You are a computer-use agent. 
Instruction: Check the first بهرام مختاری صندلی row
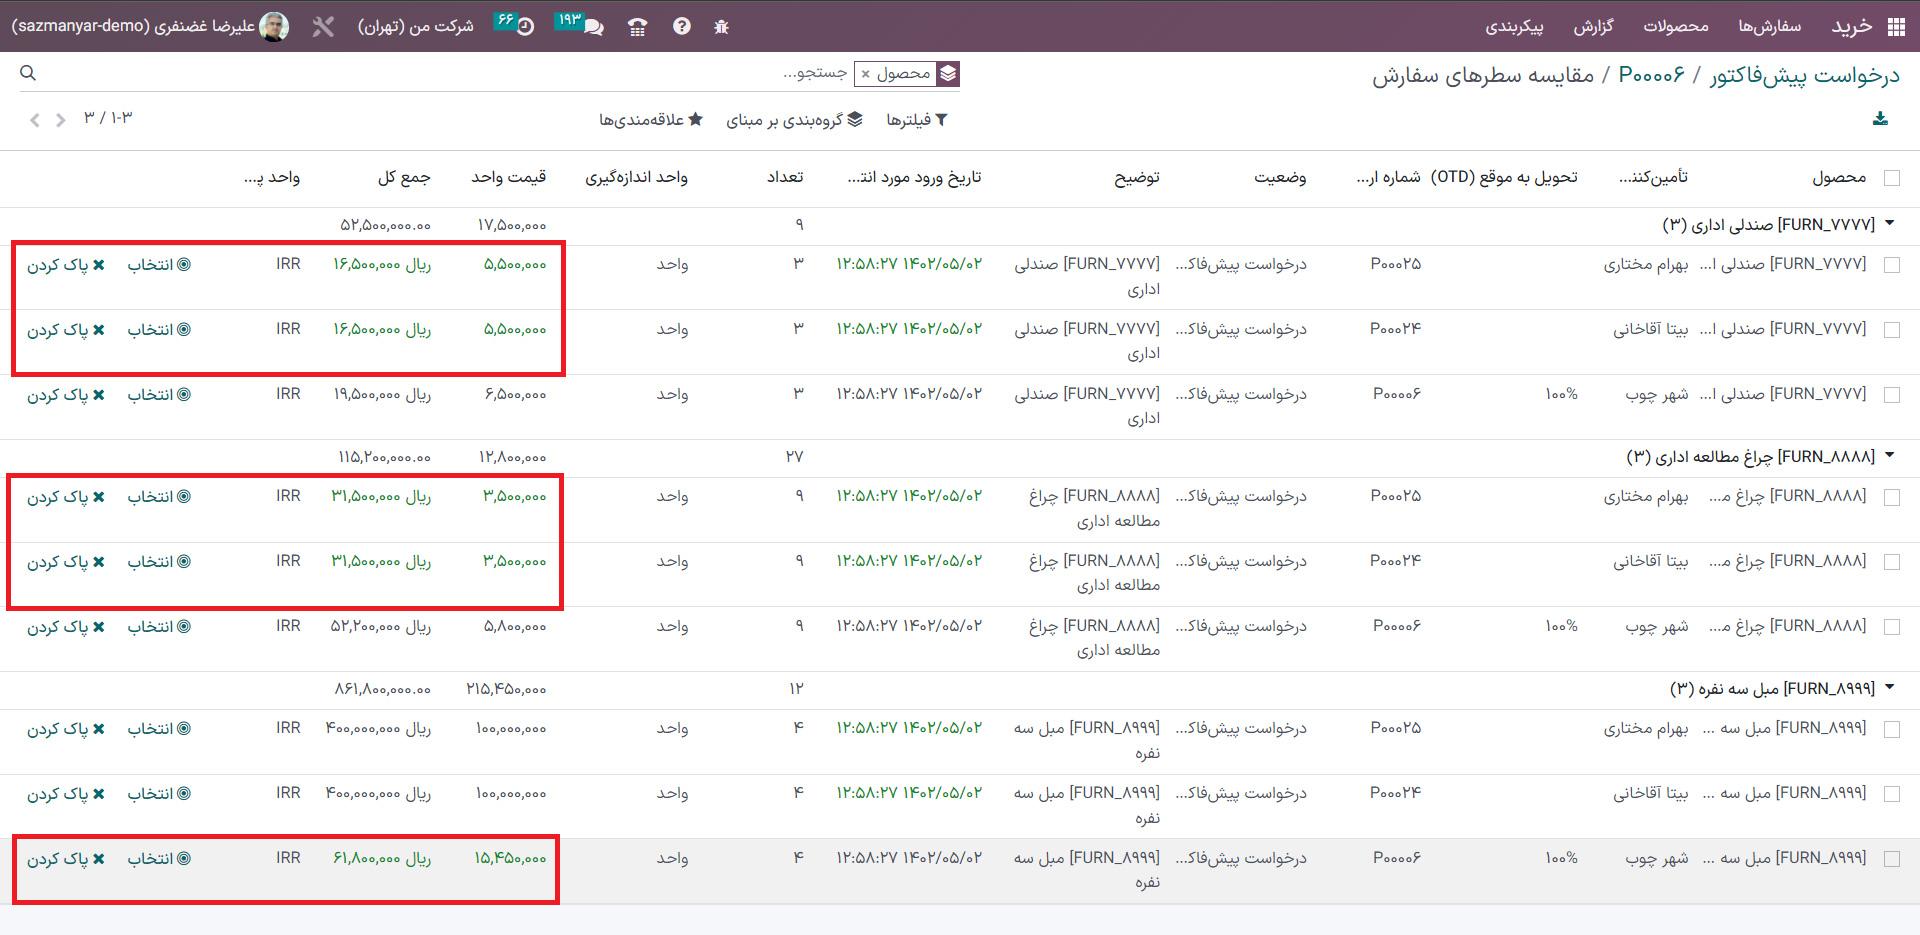click(x=1891, y=265)
